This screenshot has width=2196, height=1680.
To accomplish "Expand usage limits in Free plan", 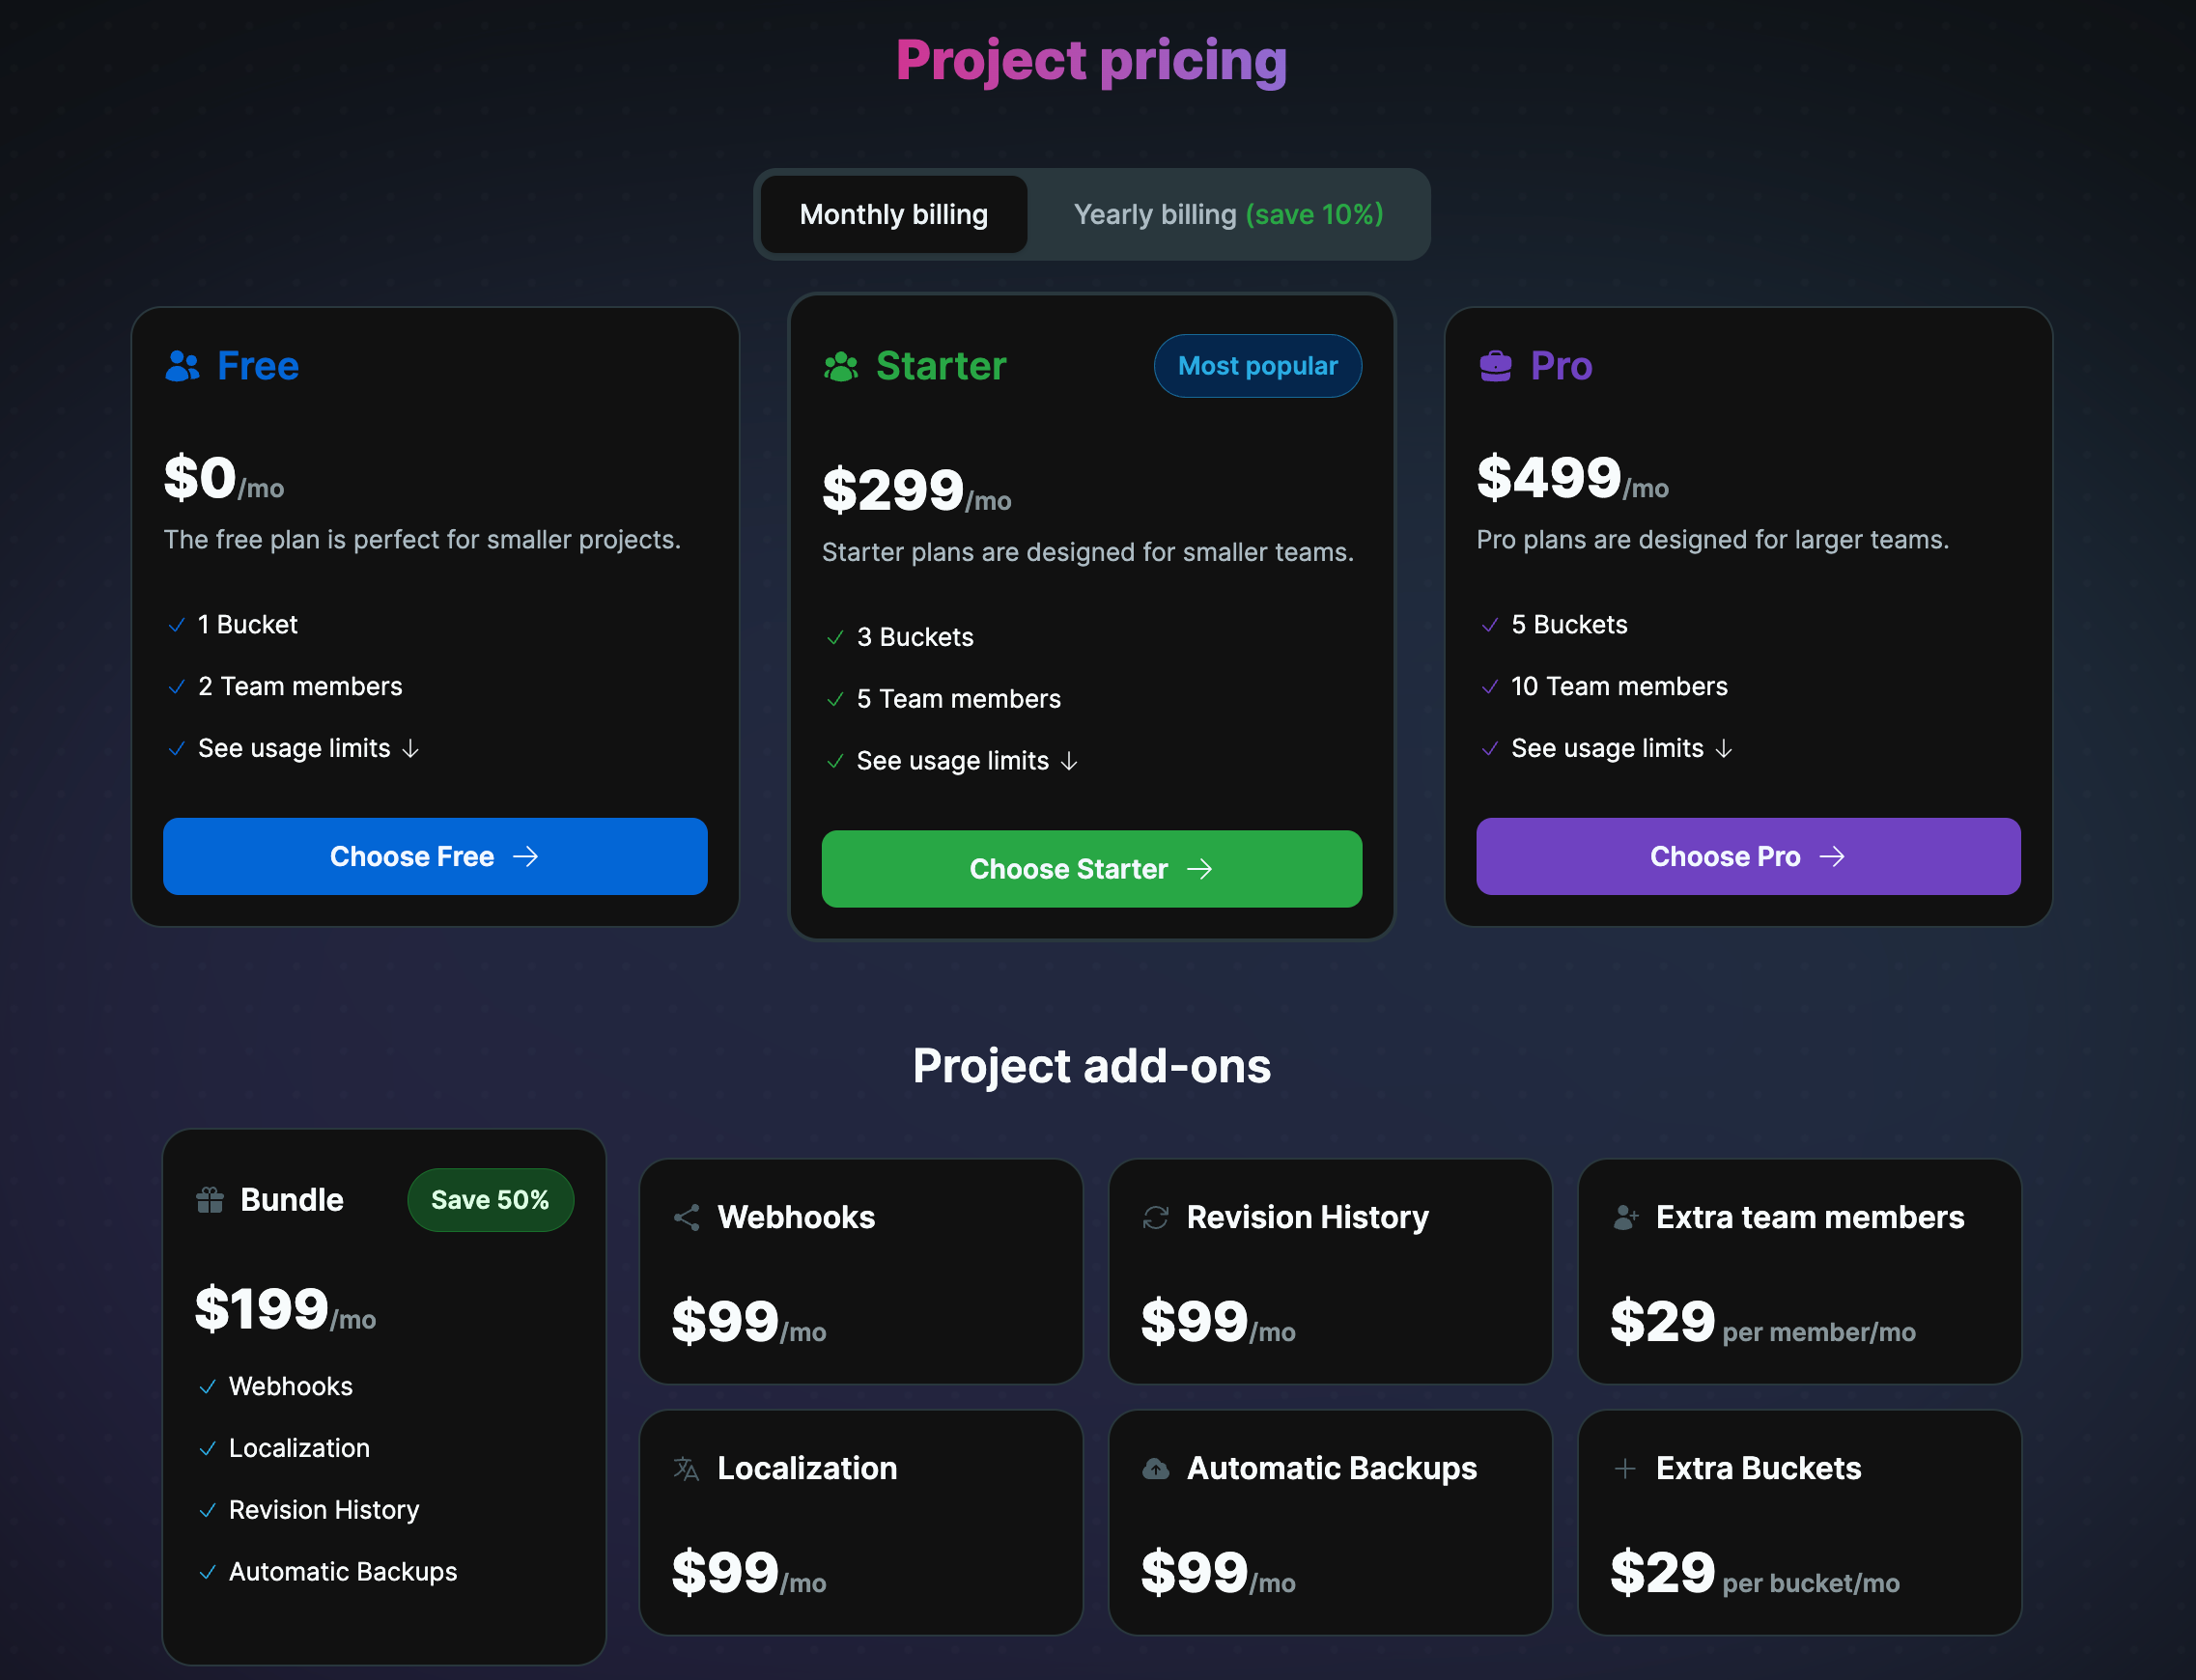I will click(x=308, y=749).
